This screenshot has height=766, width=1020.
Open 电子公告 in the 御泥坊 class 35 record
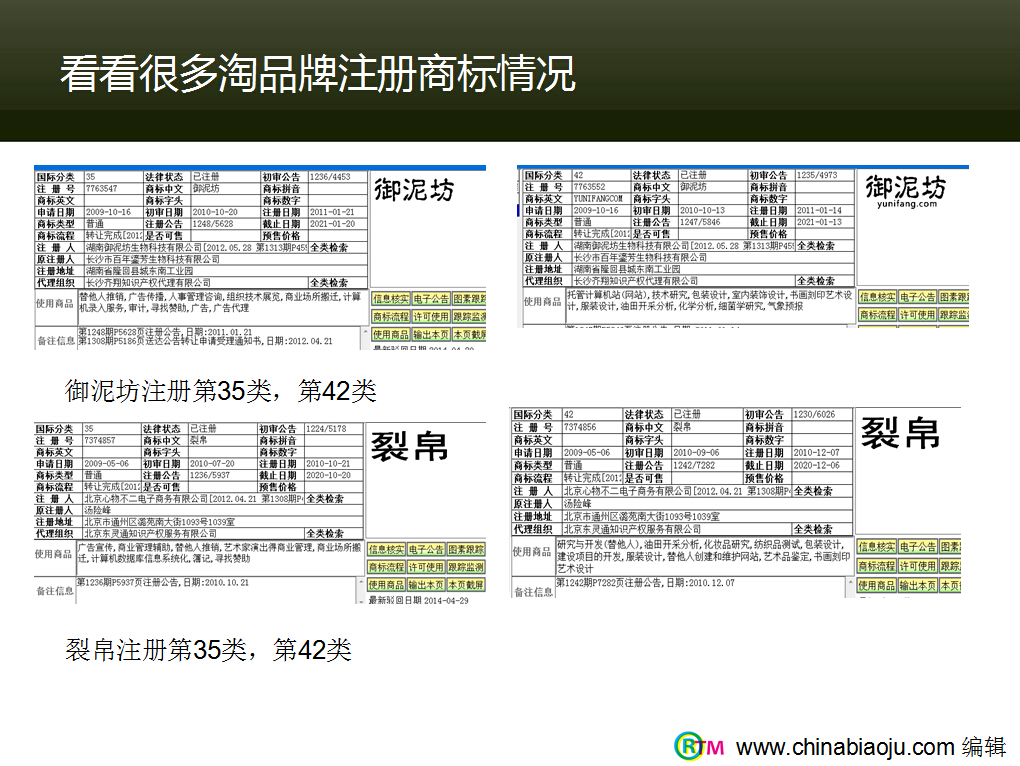pyautogui.click(x=431, y=299)
